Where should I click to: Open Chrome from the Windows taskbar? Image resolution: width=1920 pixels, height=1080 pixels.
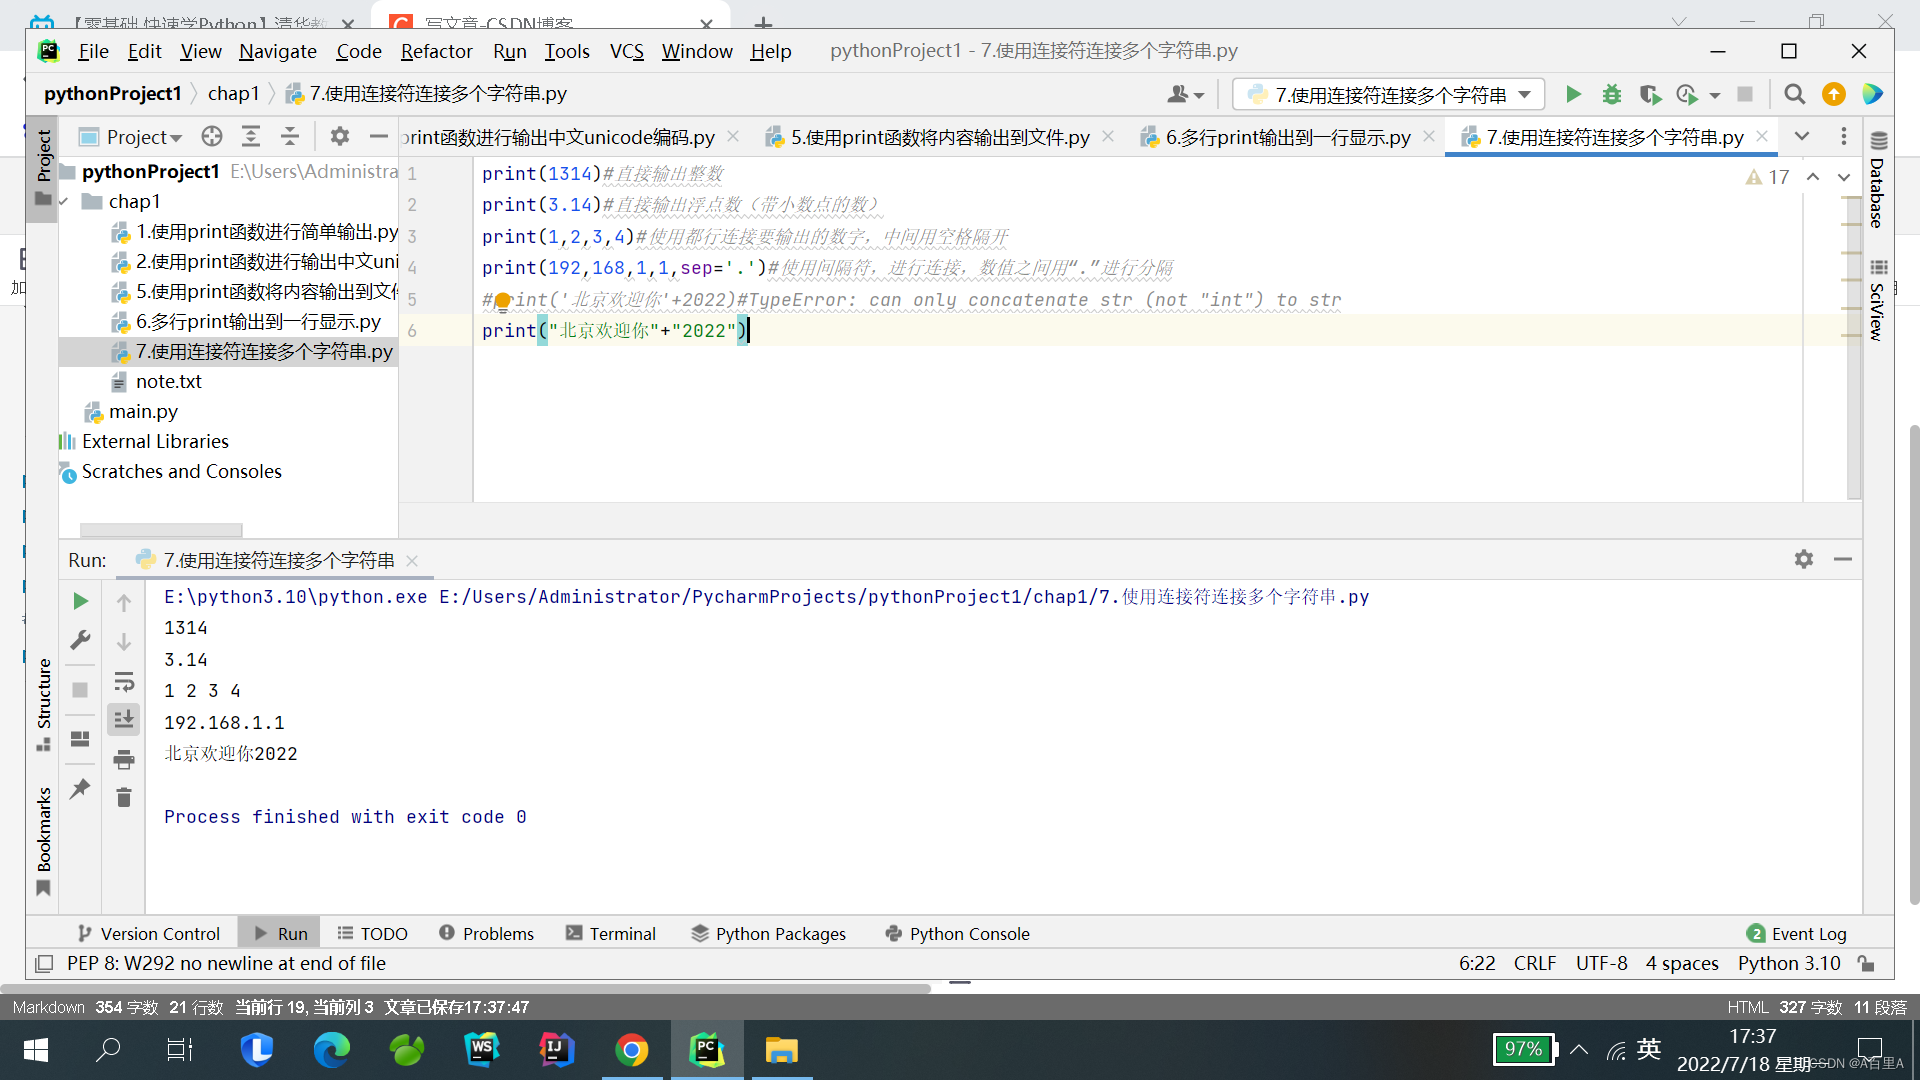632,1050
